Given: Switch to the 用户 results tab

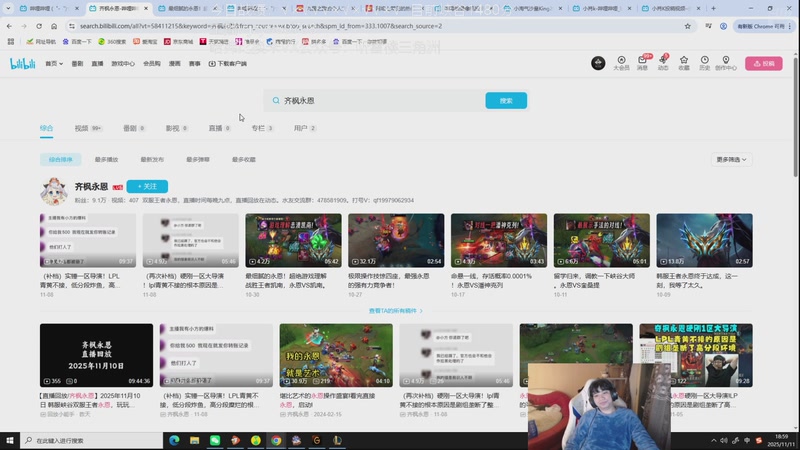Looking at the screenshot, I should (305, 128).
